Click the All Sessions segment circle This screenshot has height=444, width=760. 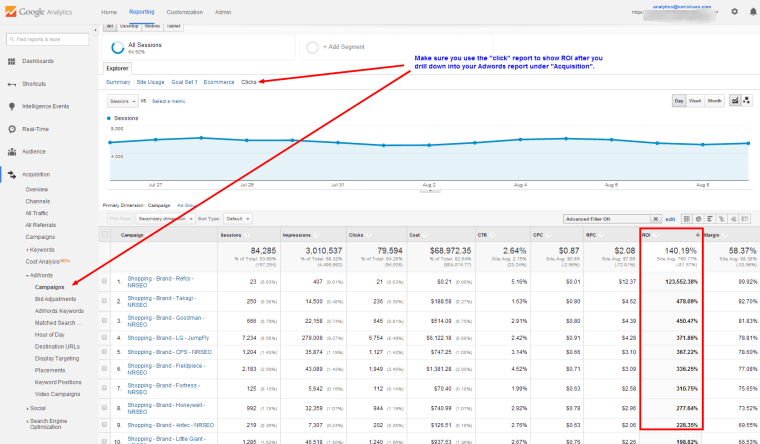coord(117,47)
